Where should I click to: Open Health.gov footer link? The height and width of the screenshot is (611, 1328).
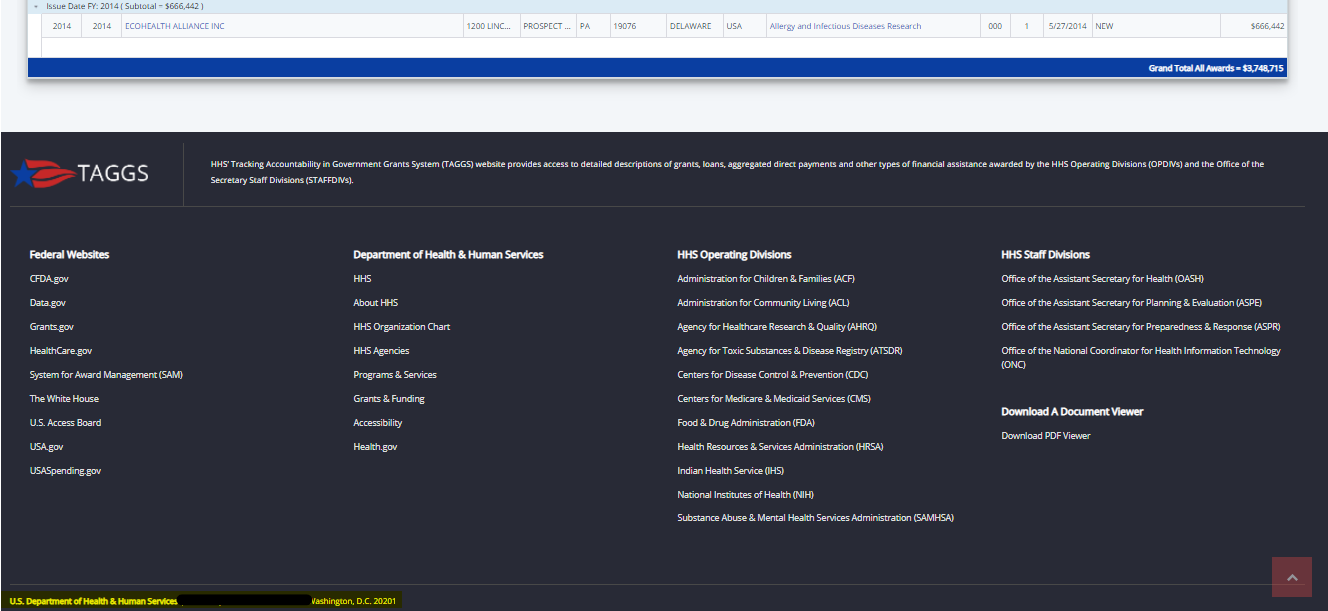coord(375,447)
